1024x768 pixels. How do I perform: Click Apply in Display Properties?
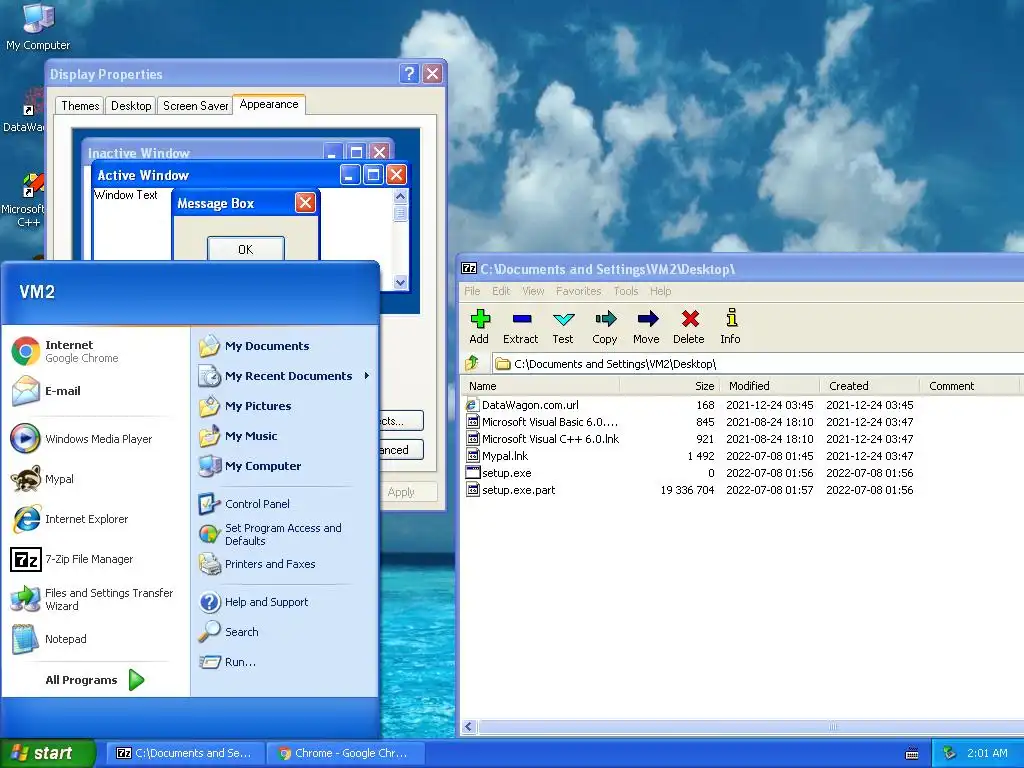pyautogui.click(x=401, y=492)
